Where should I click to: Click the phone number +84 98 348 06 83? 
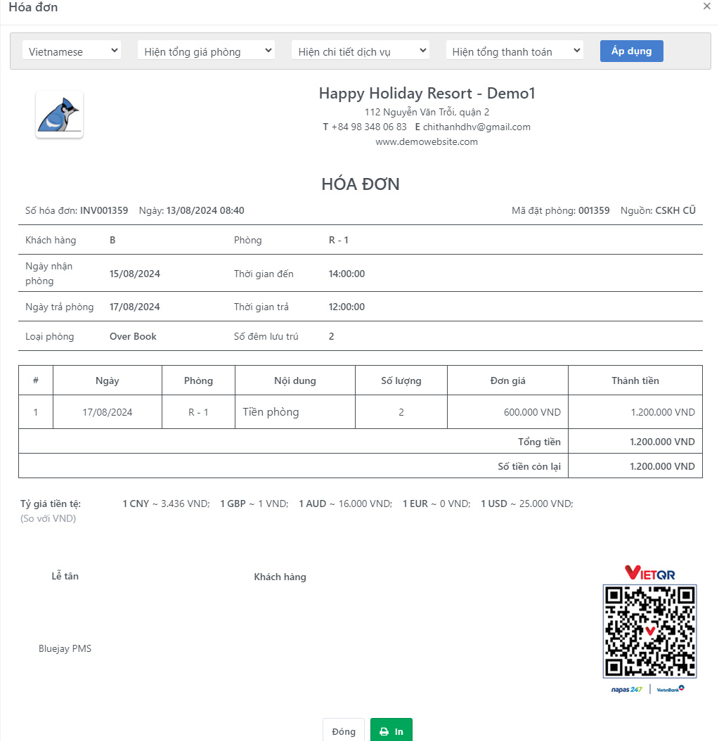pos(369,127)
